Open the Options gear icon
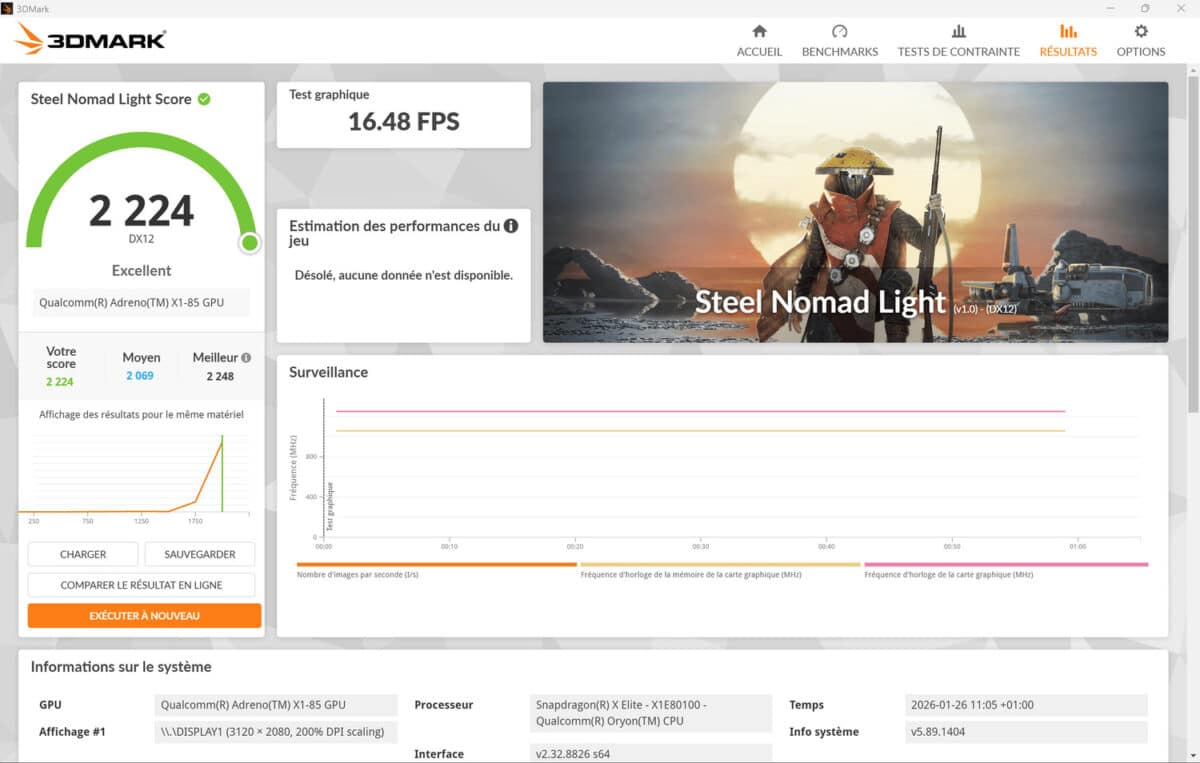This screenshot has width=1200, height=763. (1140, 31)
